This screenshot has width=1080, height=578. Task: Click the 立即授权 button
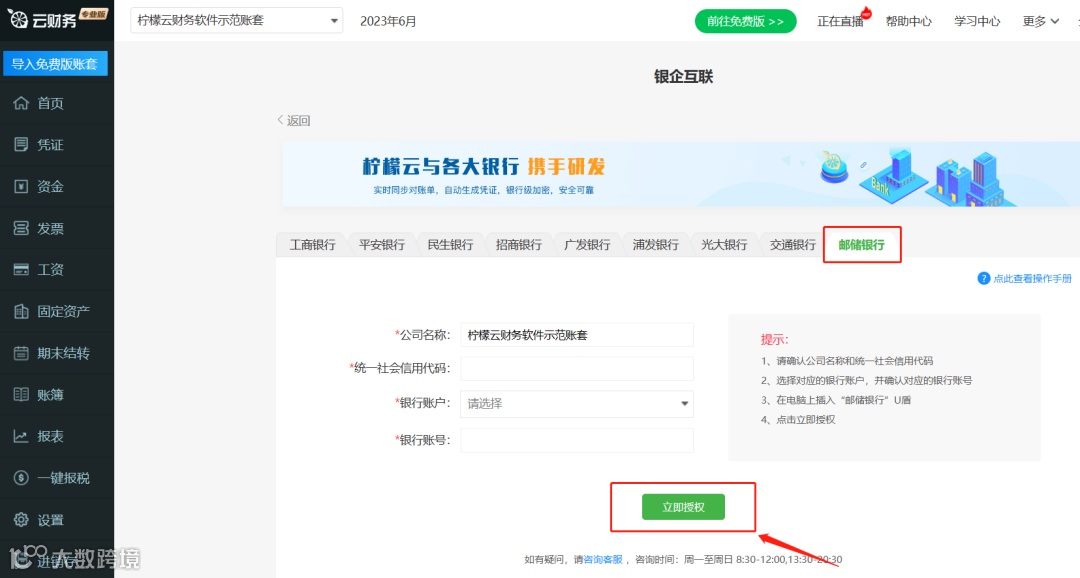(683, 507)
